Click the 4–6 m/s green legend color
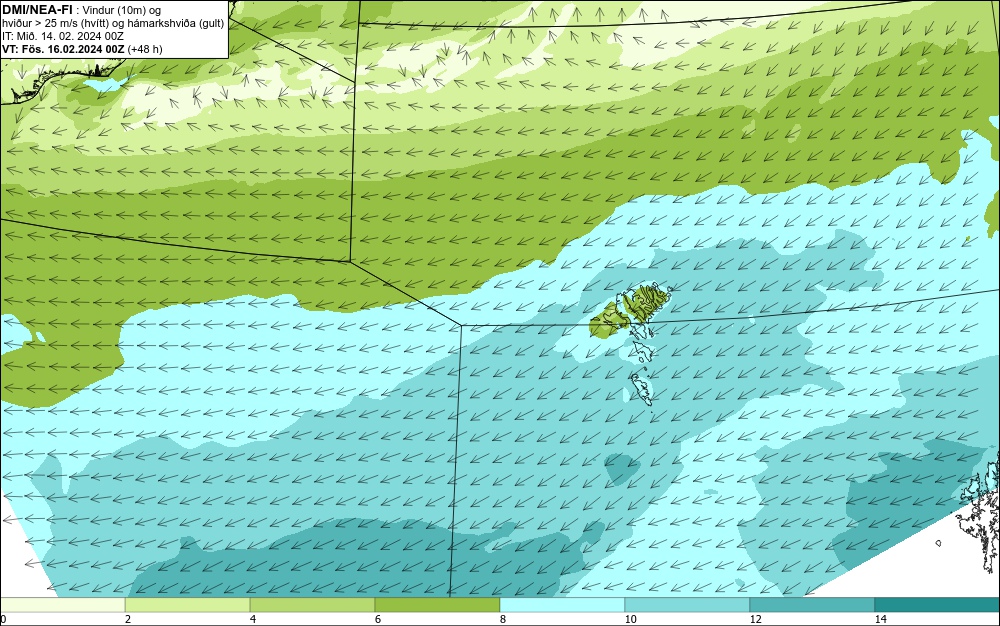Viewport: 1000px width, 626px height. coord(312,605)
